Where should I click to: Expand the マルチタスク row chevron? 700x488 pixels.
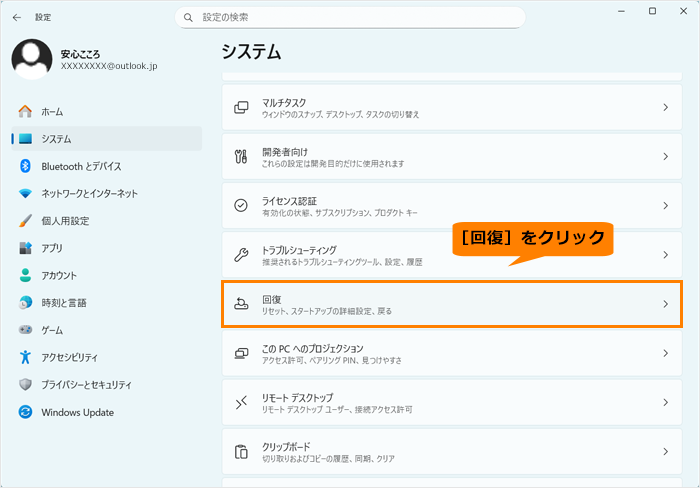[665, 107]
